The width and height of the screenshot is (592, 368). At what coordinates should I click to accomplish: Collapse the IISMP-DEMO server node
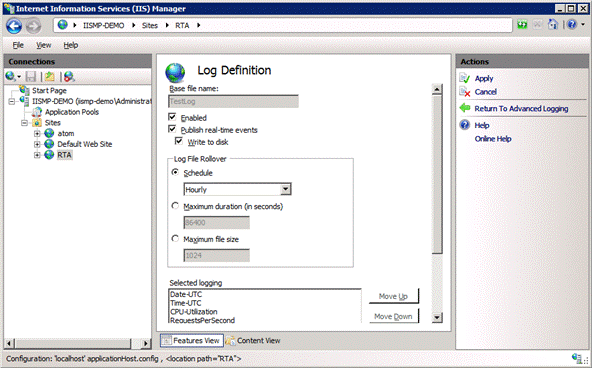[x=12, y=101]
